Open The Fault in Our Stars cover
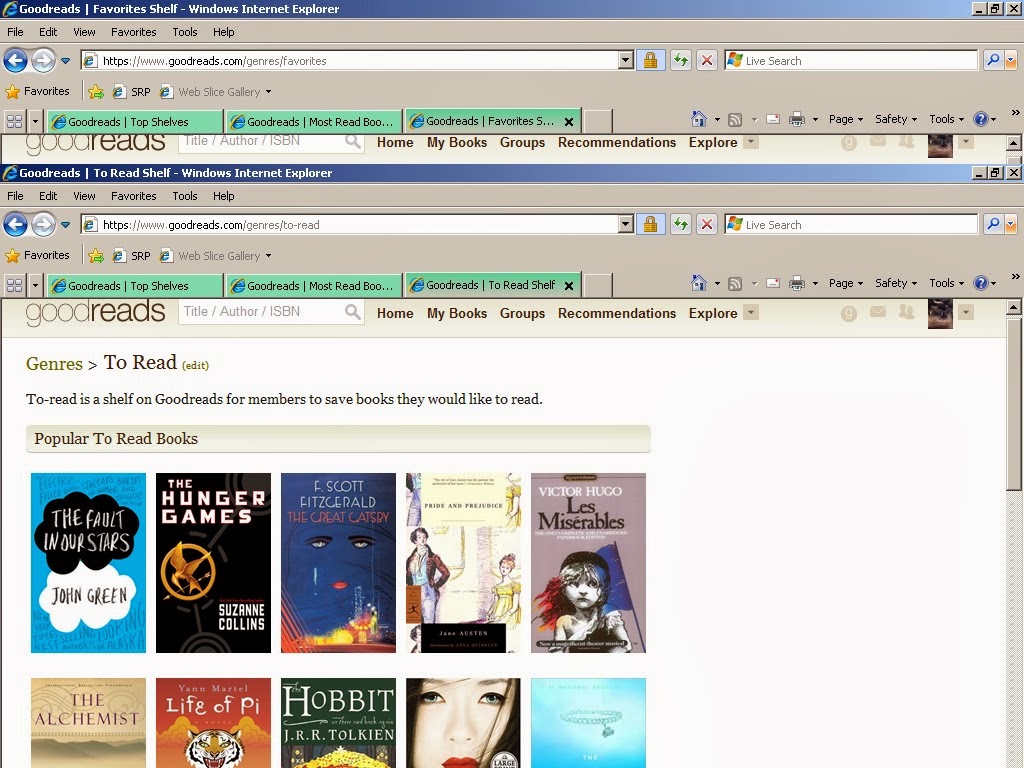This screenshot has width=1024, height=768. point(88,563)
